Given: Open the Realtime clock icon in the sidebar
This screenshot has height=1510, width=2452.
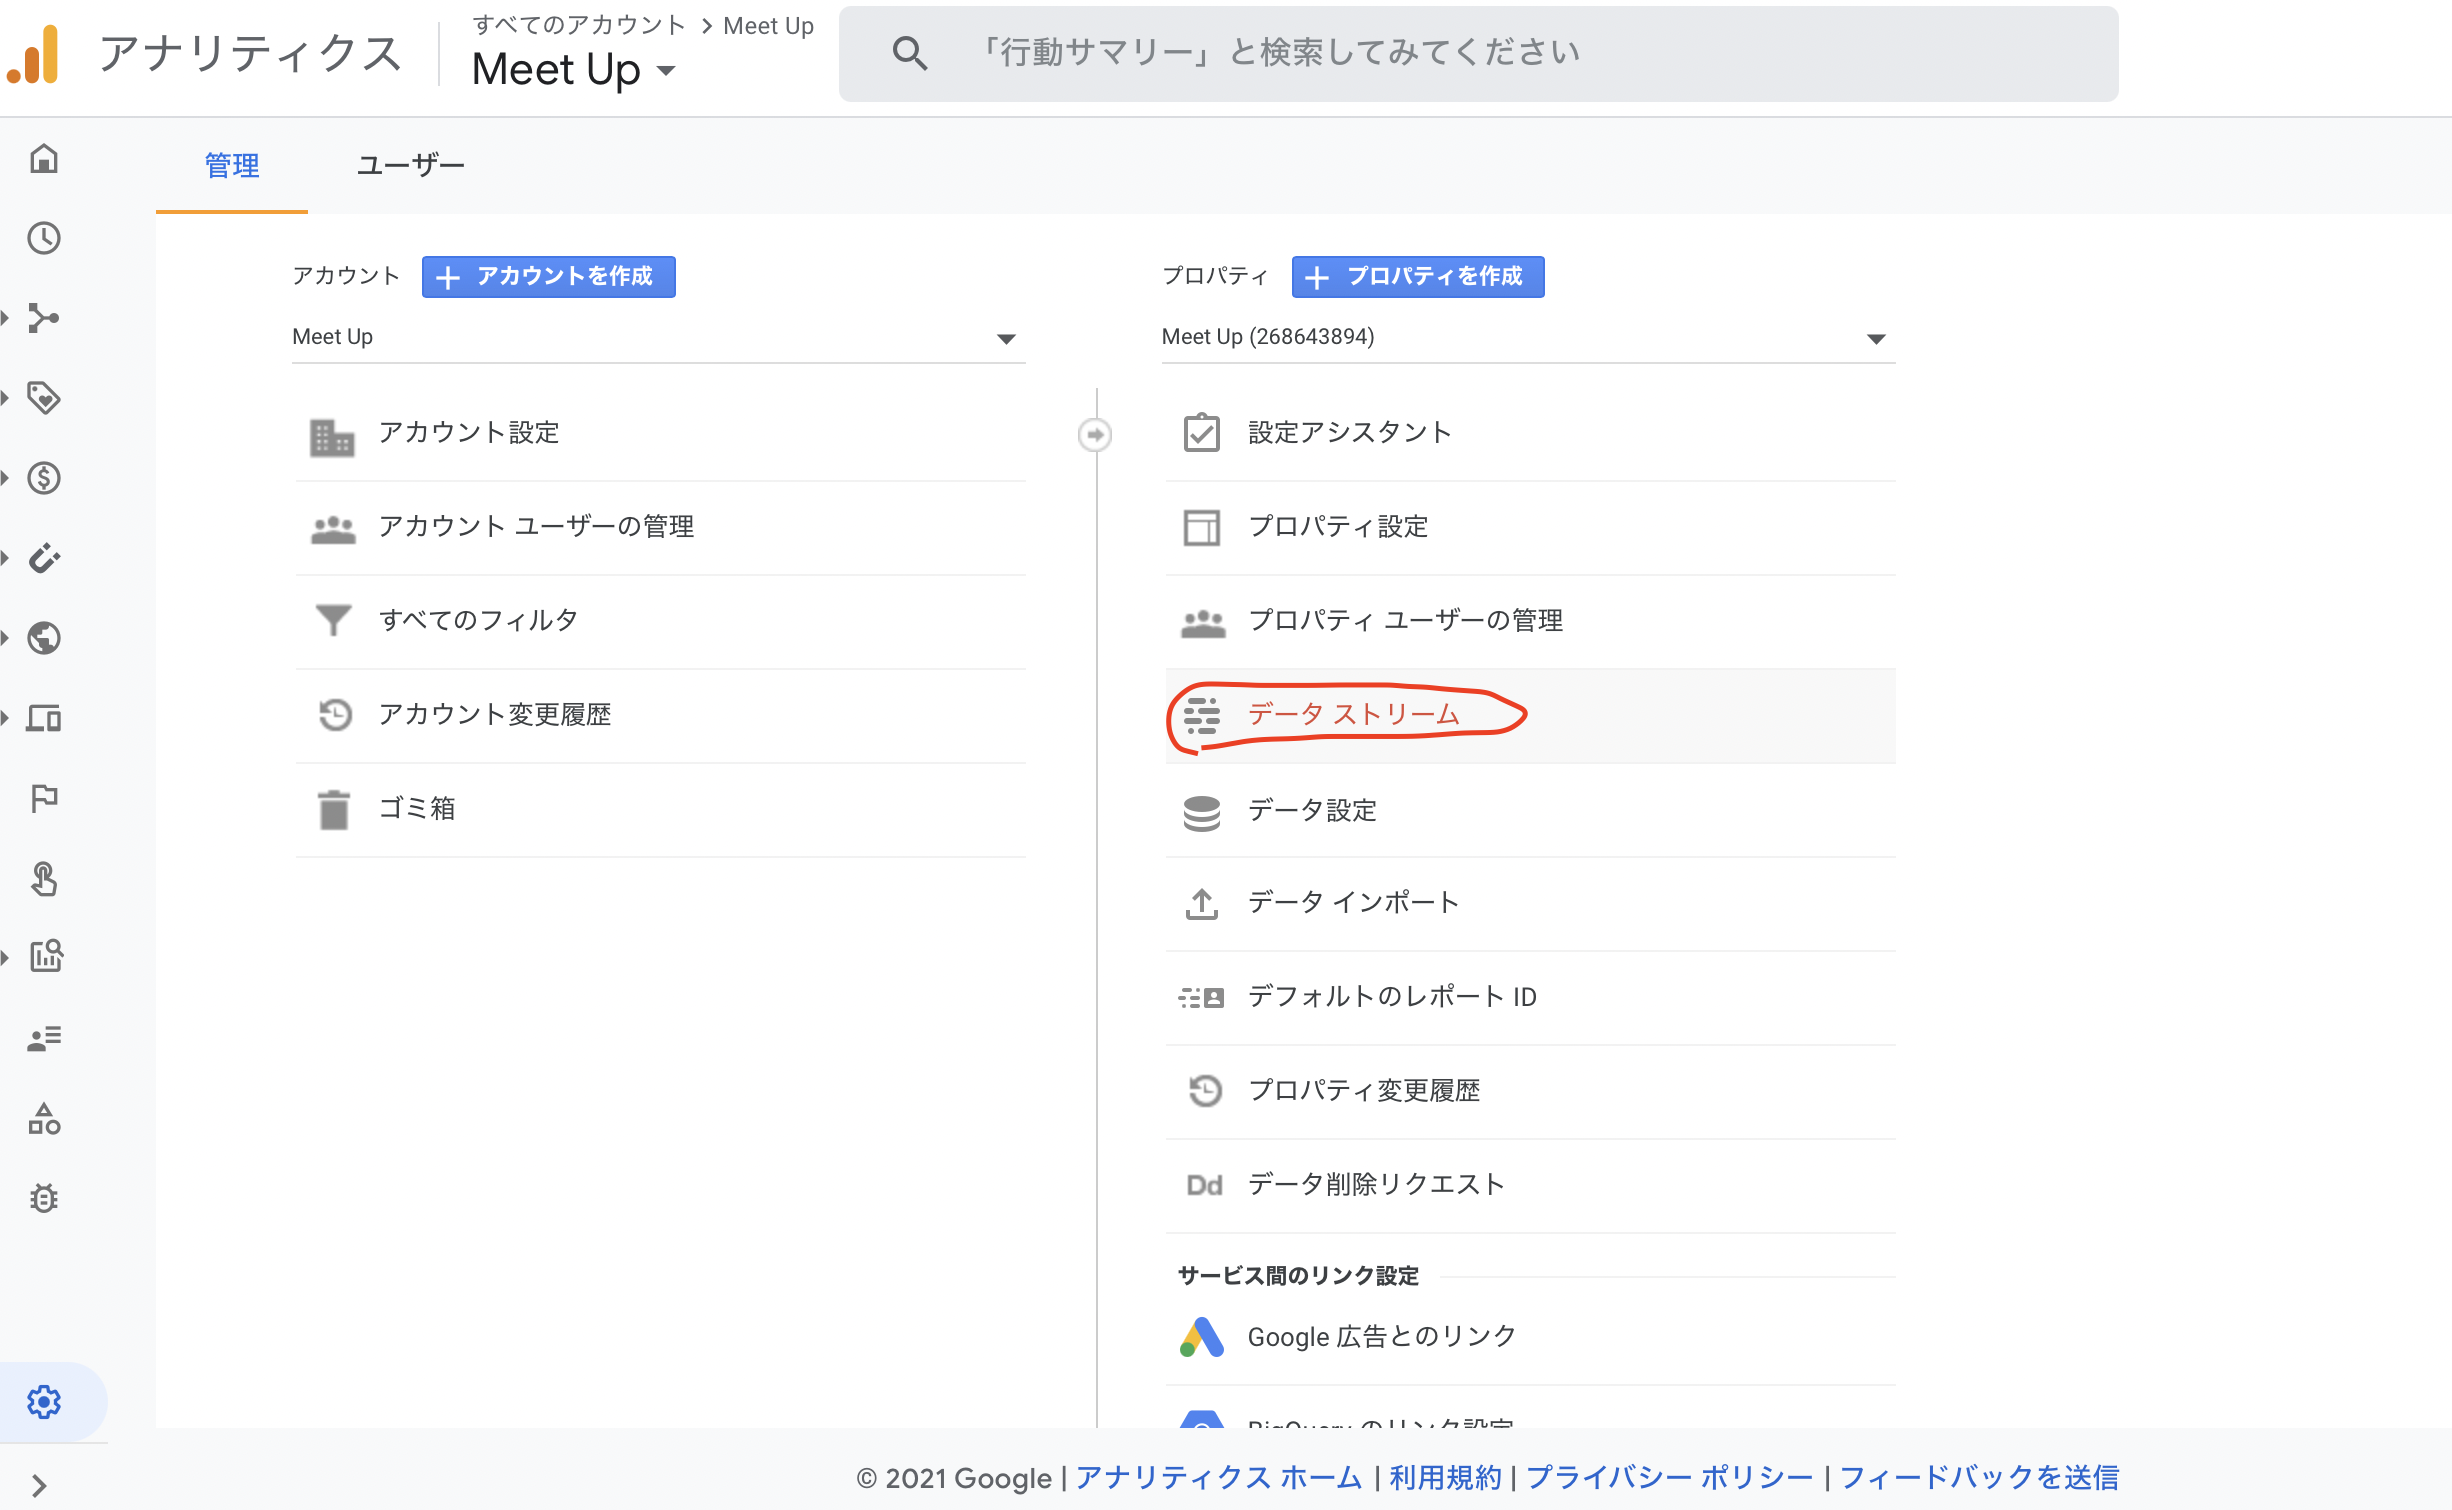Looking at the screenshot, I should click(44, 238).
